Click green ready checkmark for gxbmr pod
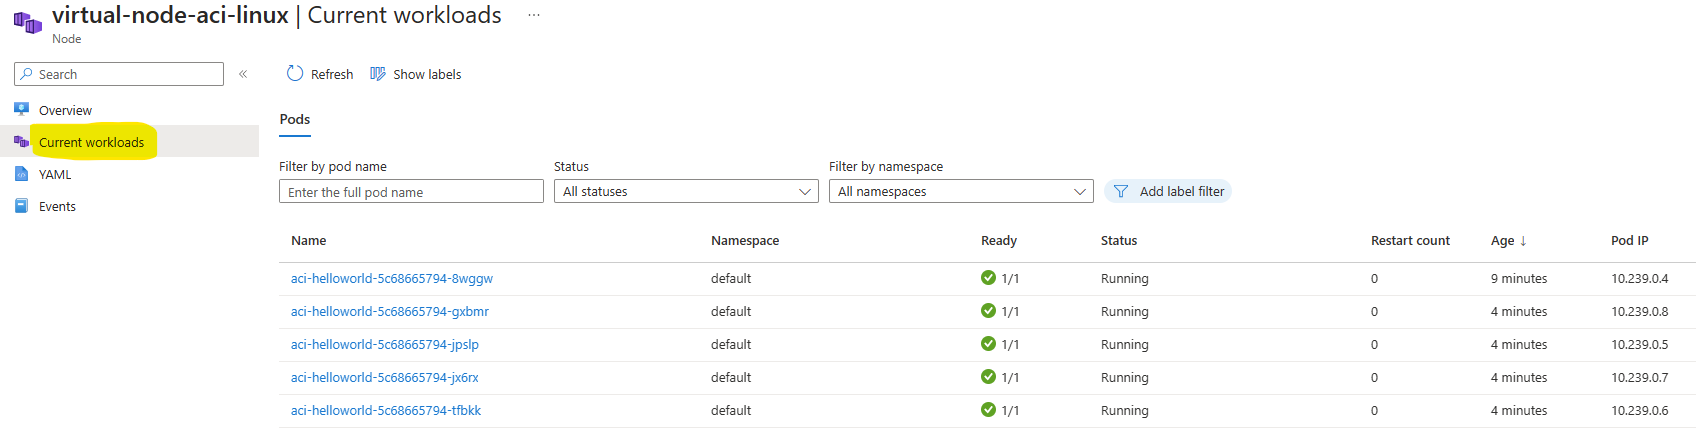1696x443 pixels. click(988, 311)
